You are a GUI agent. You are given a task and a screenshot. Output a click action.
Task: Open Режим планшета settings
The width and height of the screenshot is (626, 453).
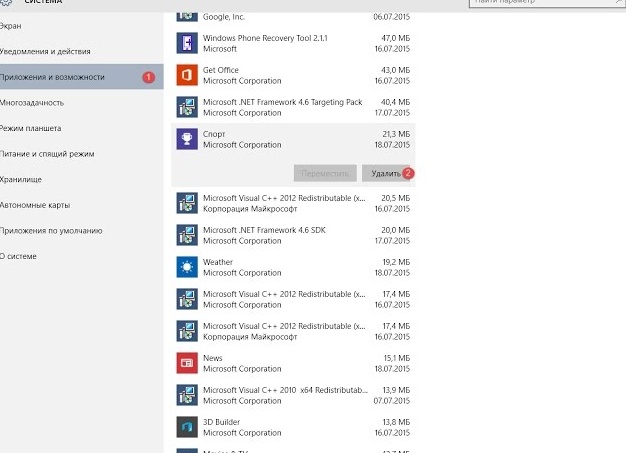point(81,128)
